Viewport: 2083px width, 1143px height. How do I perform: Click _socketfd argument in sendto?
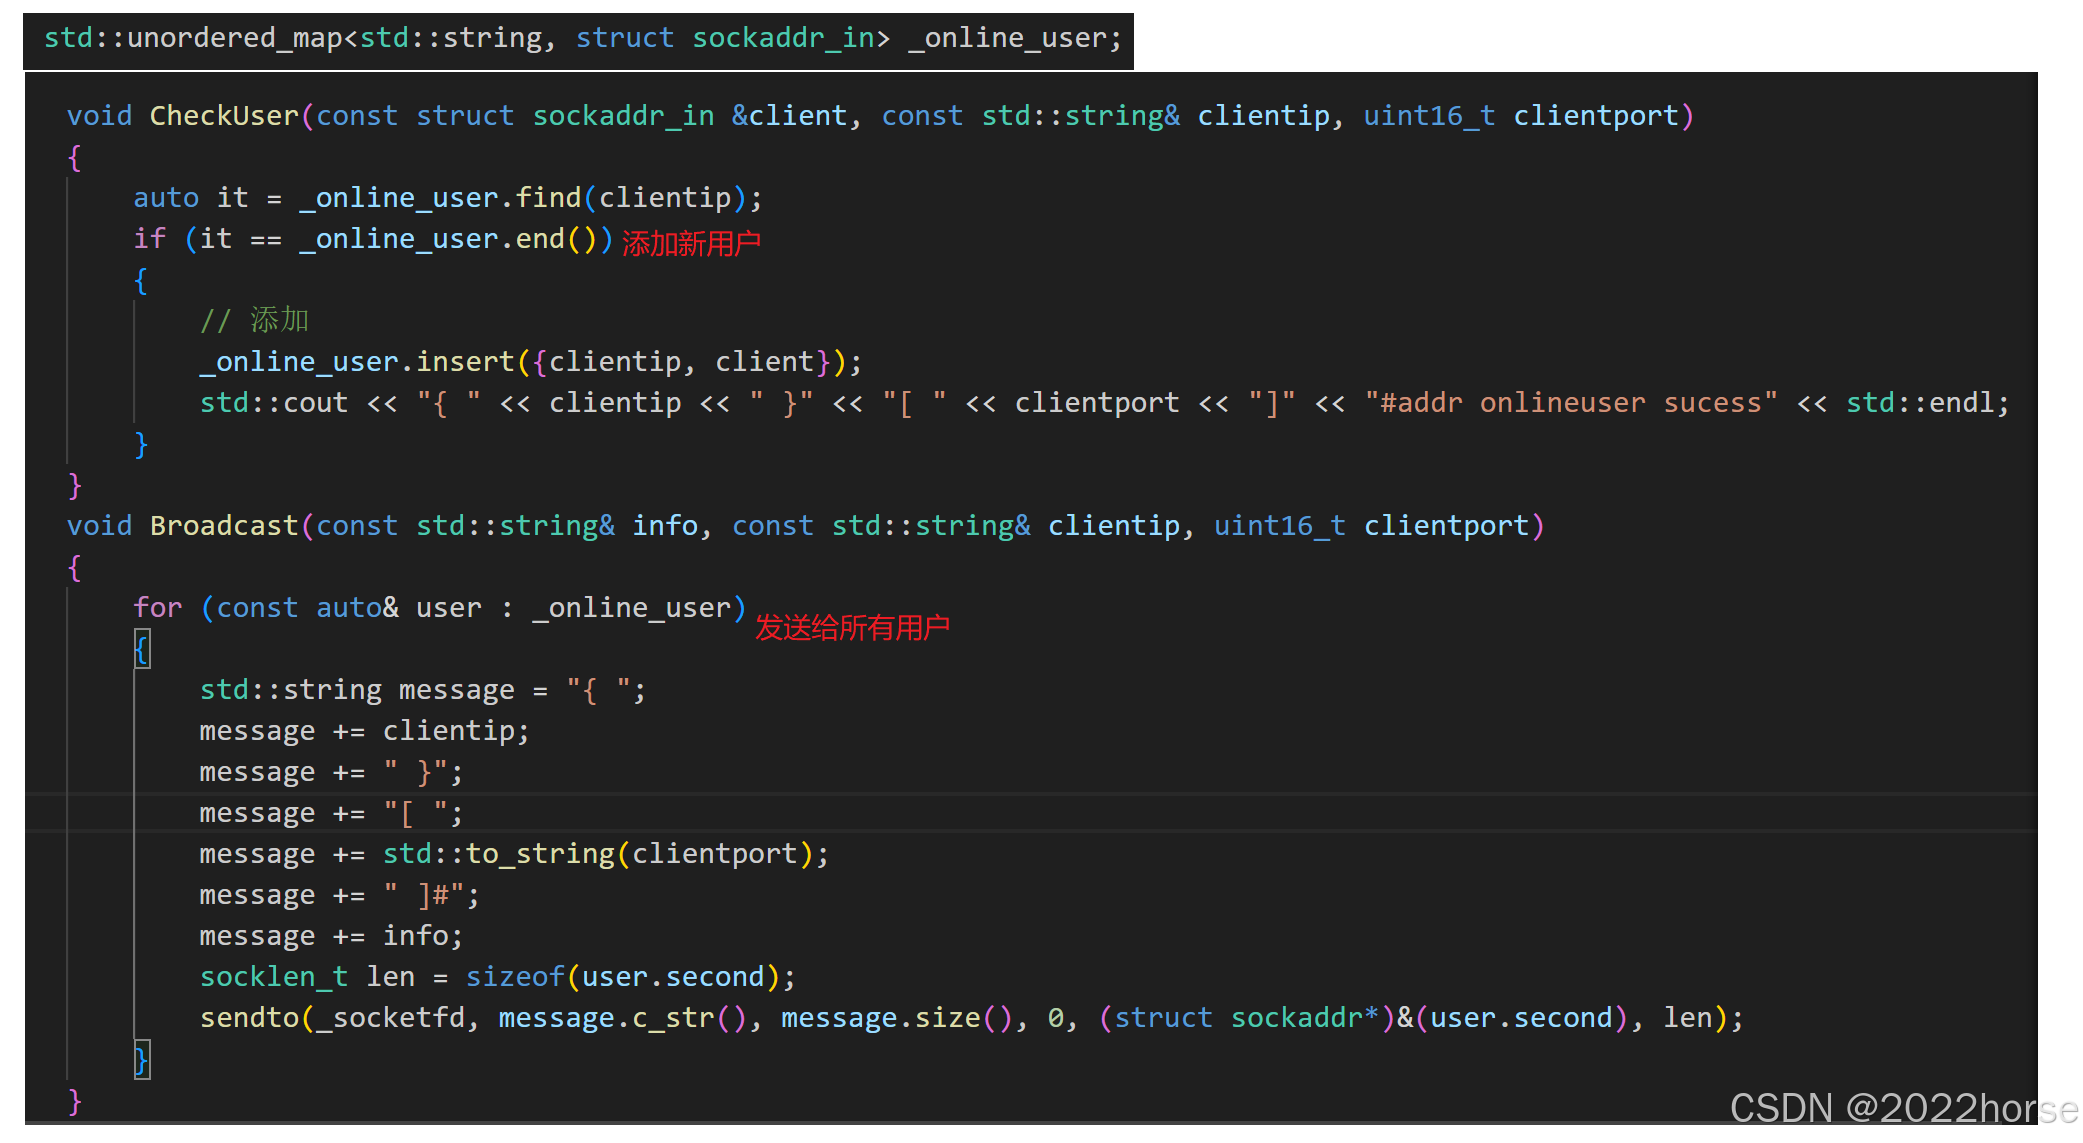point(390,1018)
